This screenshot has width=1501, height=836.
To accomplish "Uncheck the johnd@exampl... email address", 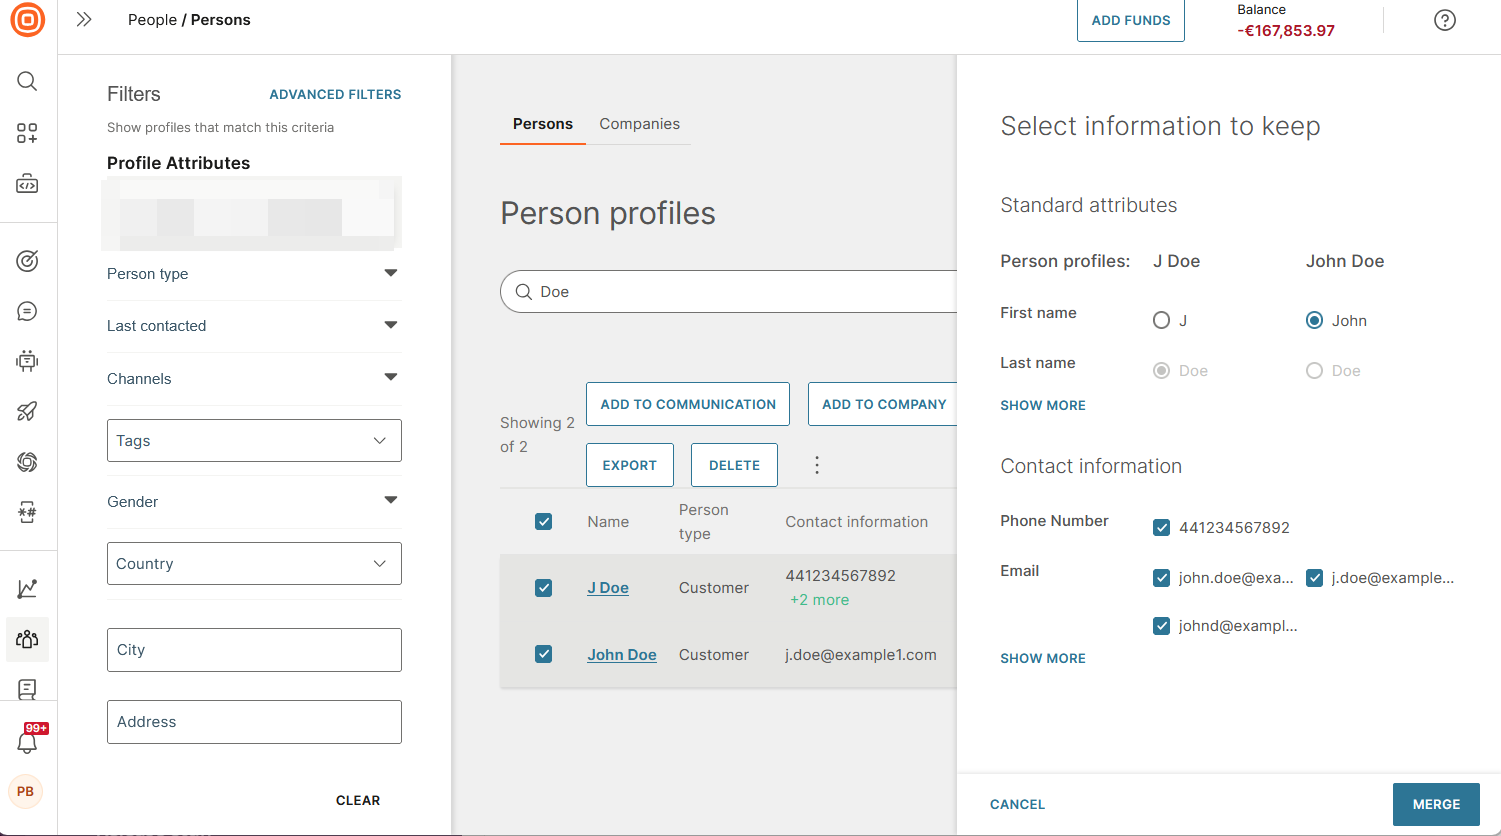I will point(1161,625).
